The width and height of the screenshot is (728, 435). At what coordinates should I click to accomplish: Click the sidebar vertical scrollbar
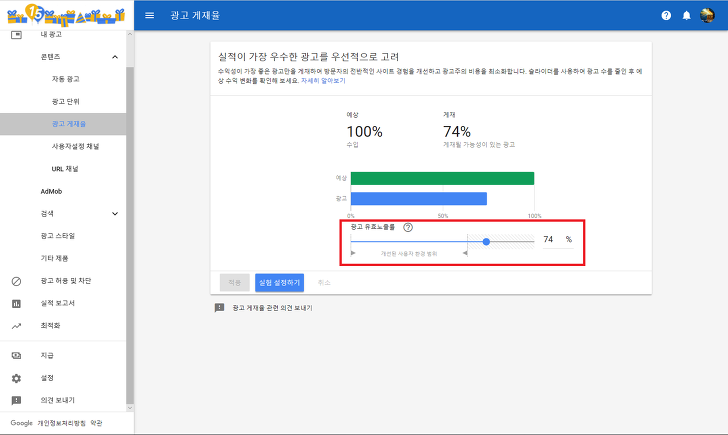coord(130,235)
